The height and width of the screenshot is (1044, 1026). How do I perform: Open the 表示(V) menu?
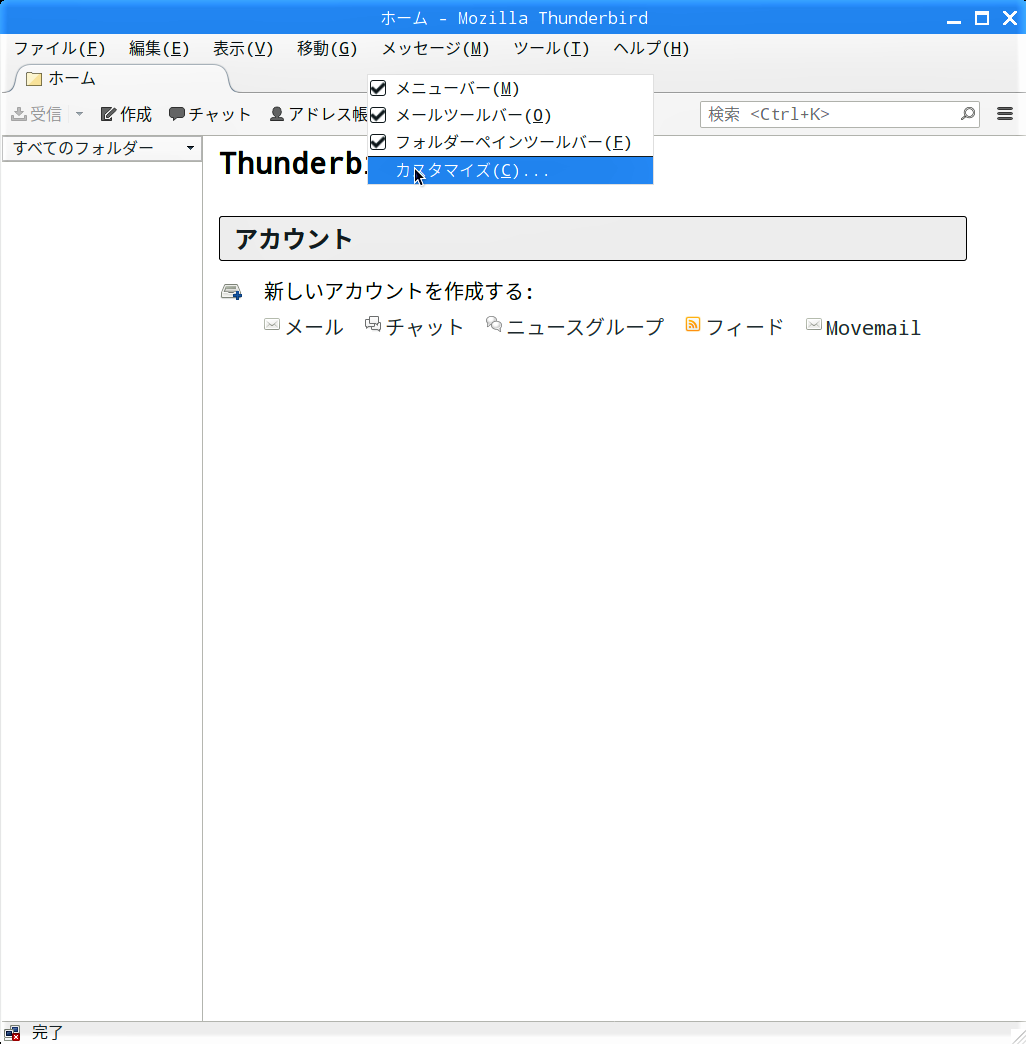[242, 49]
